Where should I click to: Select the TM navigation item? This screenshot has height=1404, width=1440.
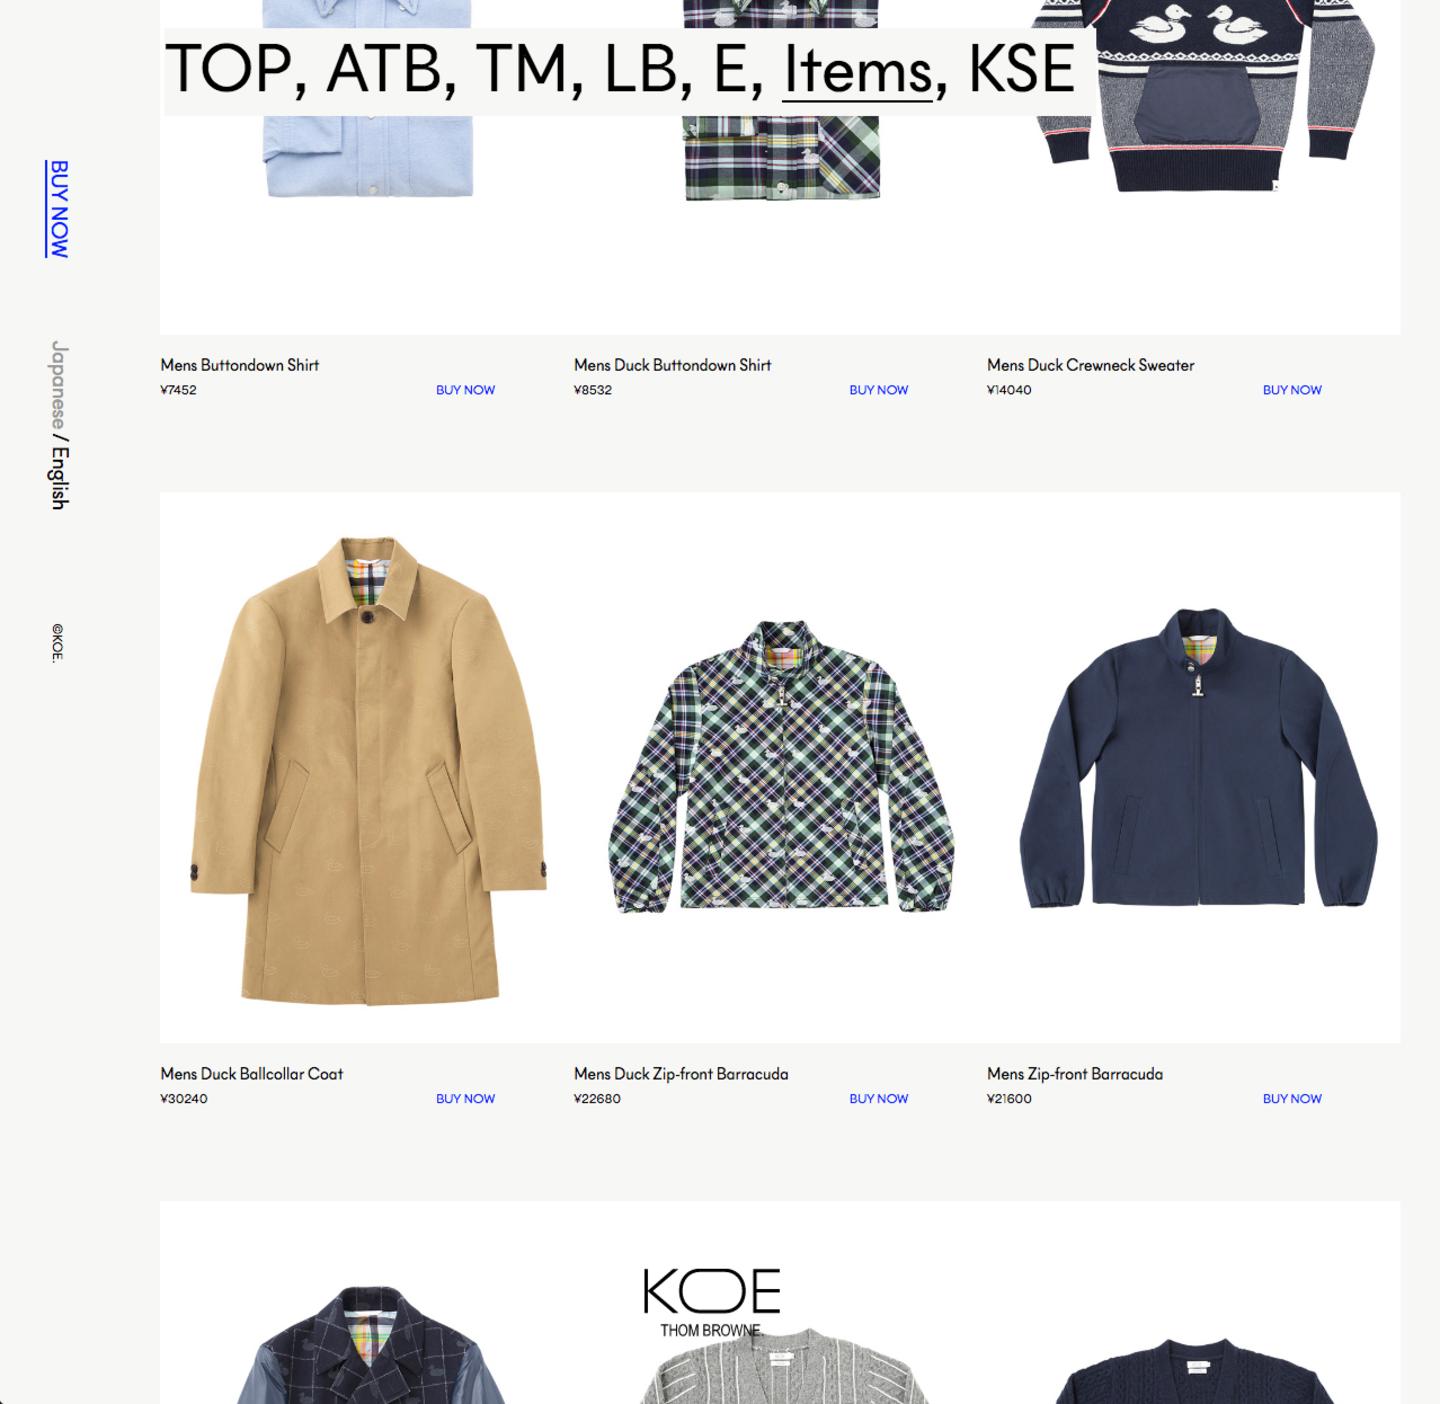coord(520,68)
